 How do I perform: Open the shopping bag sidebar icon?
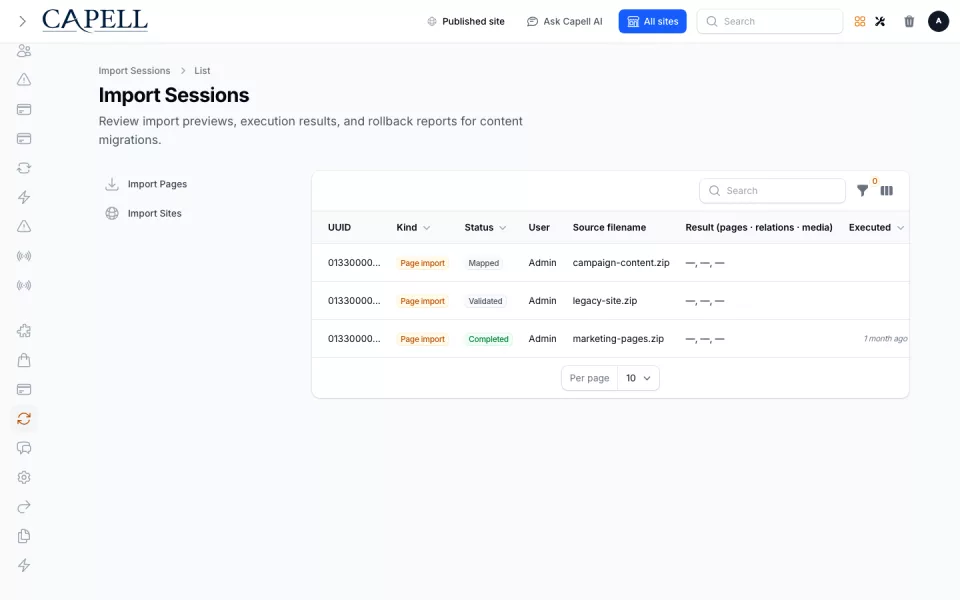click(24, 360)
